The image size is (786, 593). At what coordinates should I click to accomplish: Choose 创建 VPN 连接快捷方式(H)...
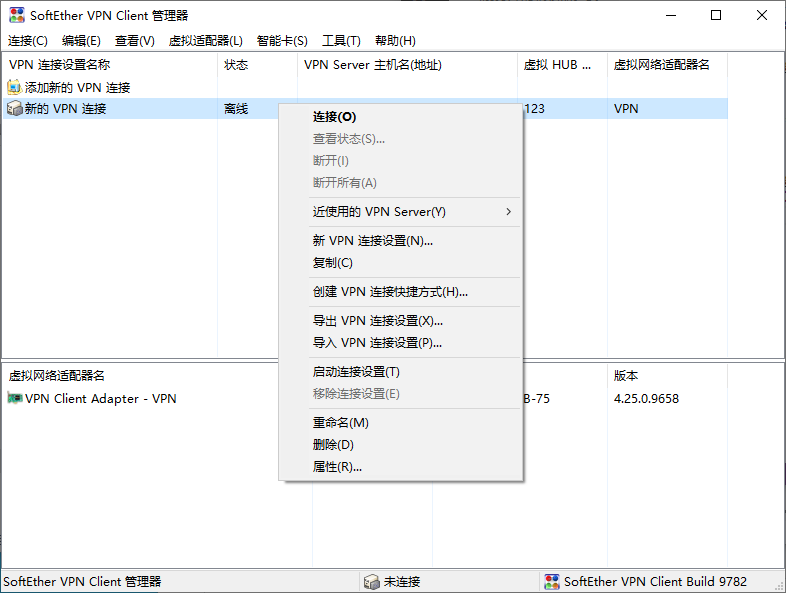pos(400,292)
